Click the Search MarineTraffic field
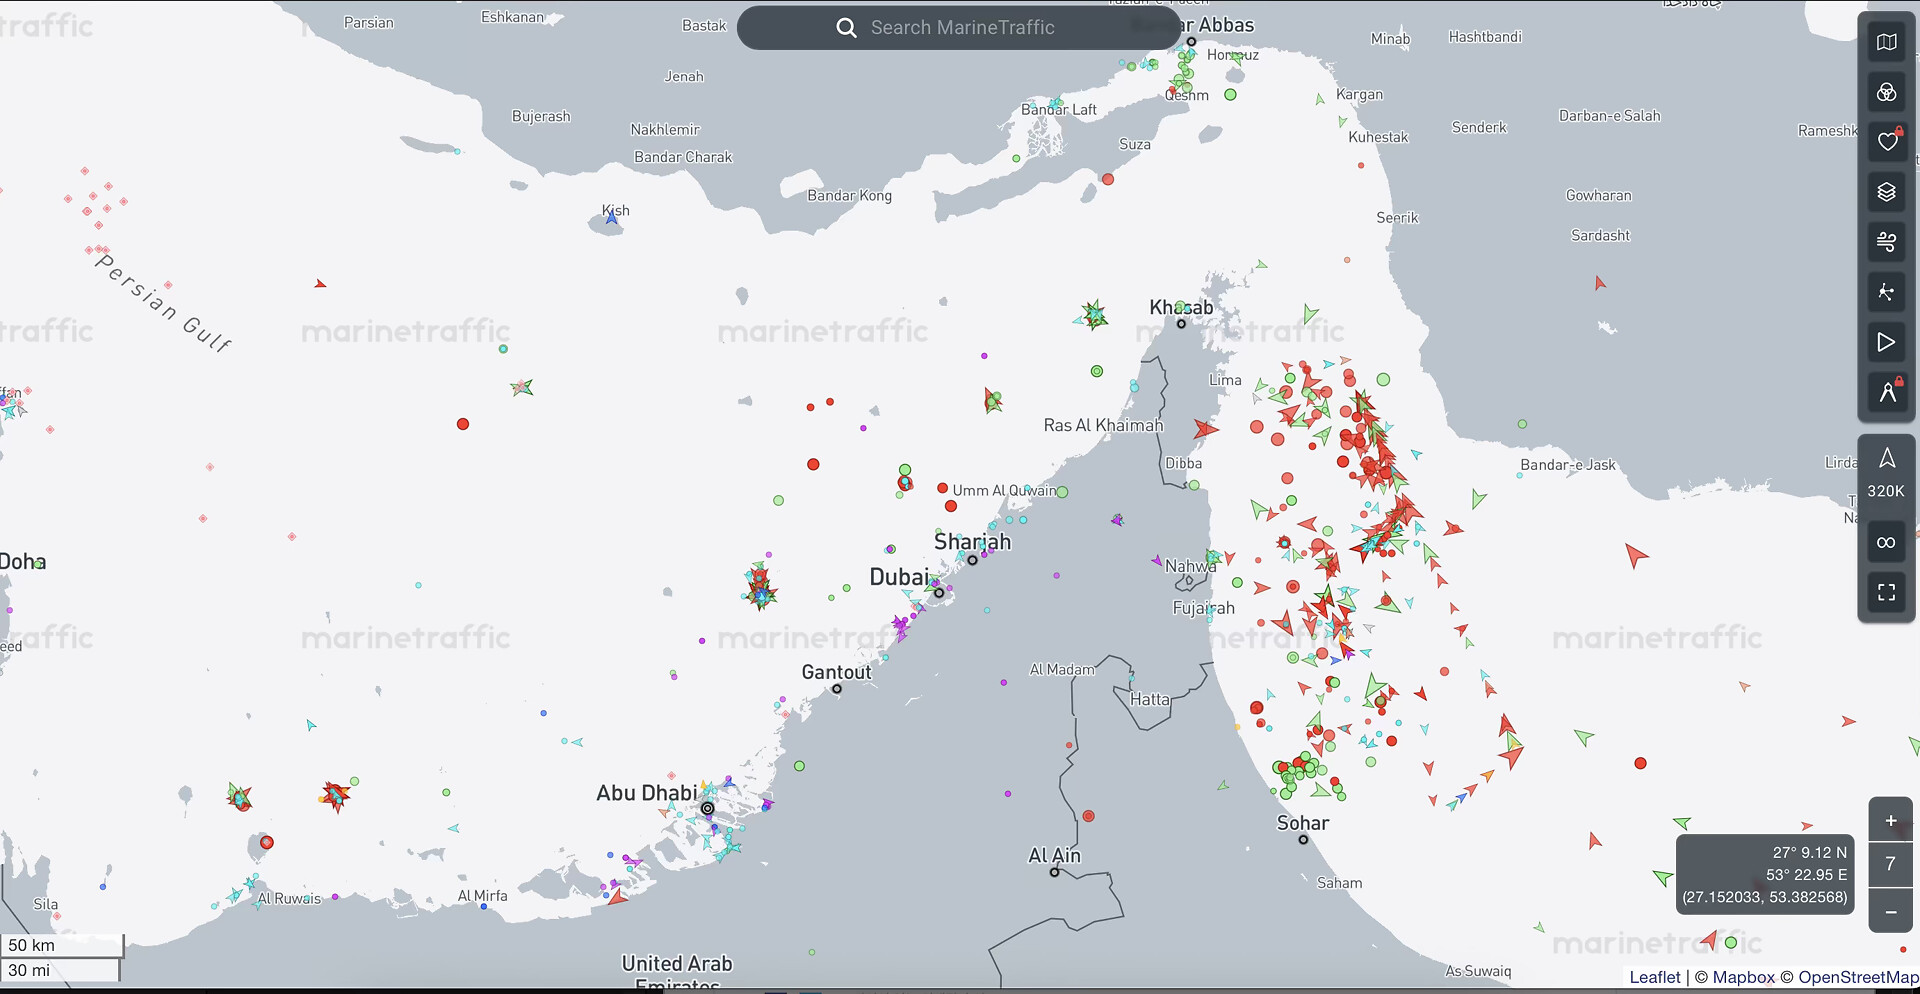The image size is (1920, 994). (x=962, y=28)
